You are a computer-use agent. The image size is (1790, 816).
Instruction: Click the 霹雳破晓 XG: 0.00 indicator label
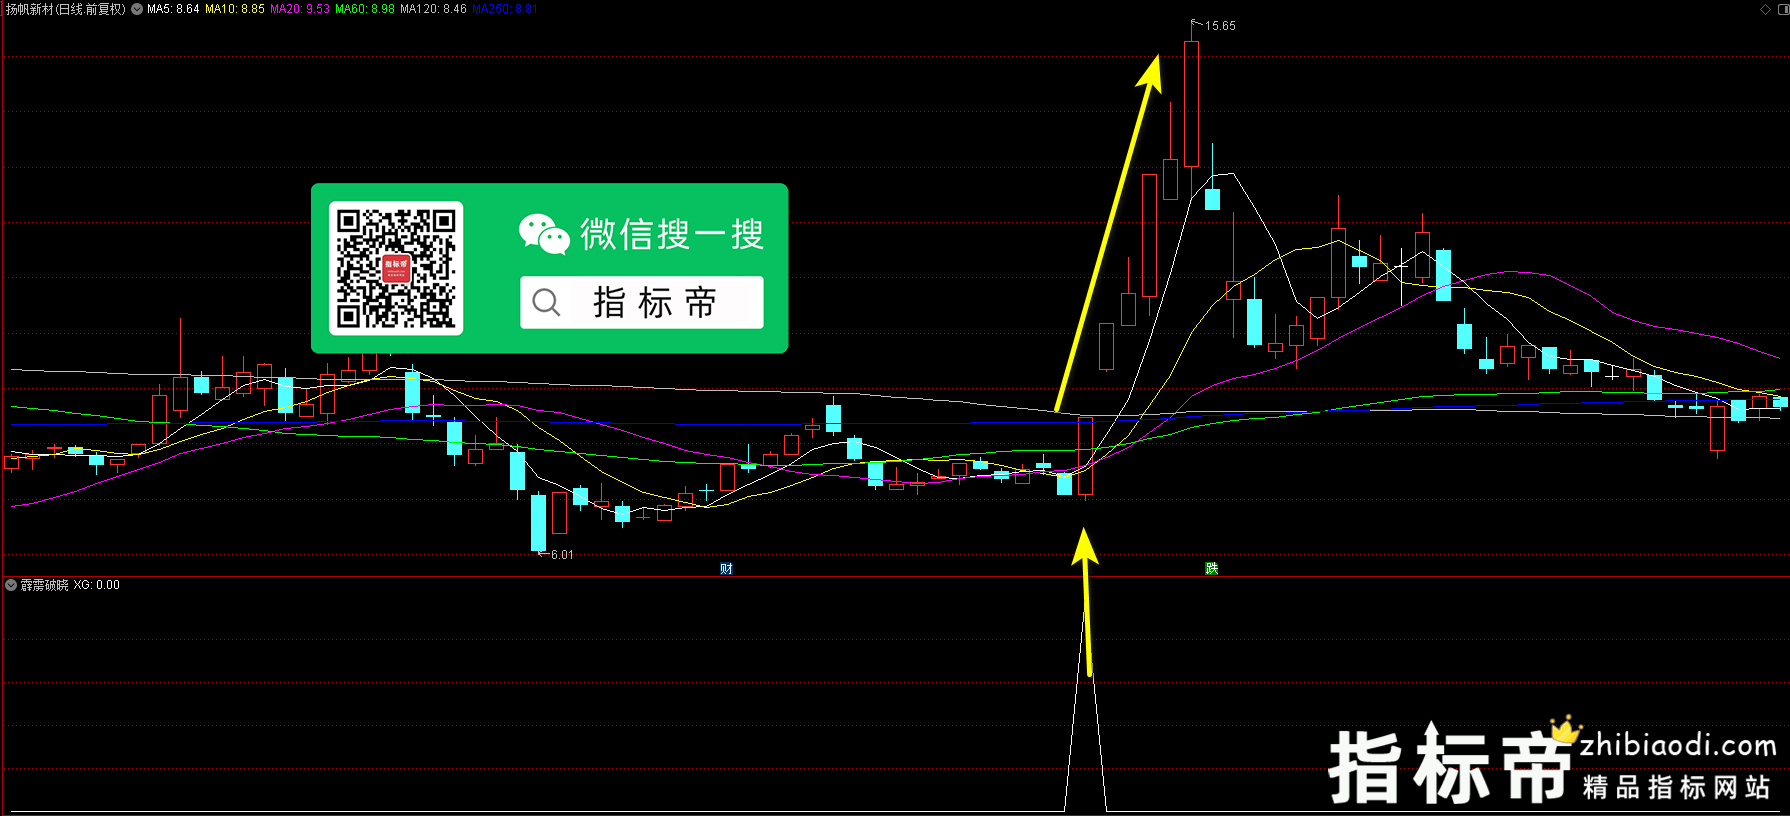(x=70, y=585)
